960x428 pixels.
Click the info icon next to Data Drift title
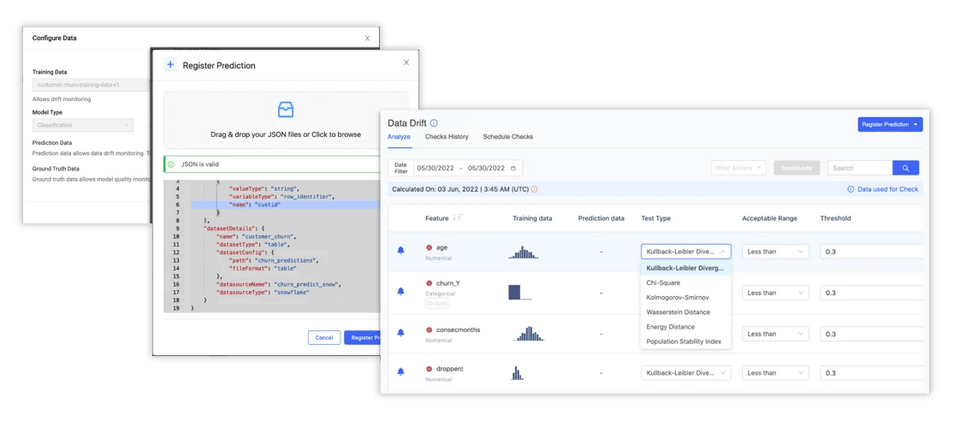434,123
